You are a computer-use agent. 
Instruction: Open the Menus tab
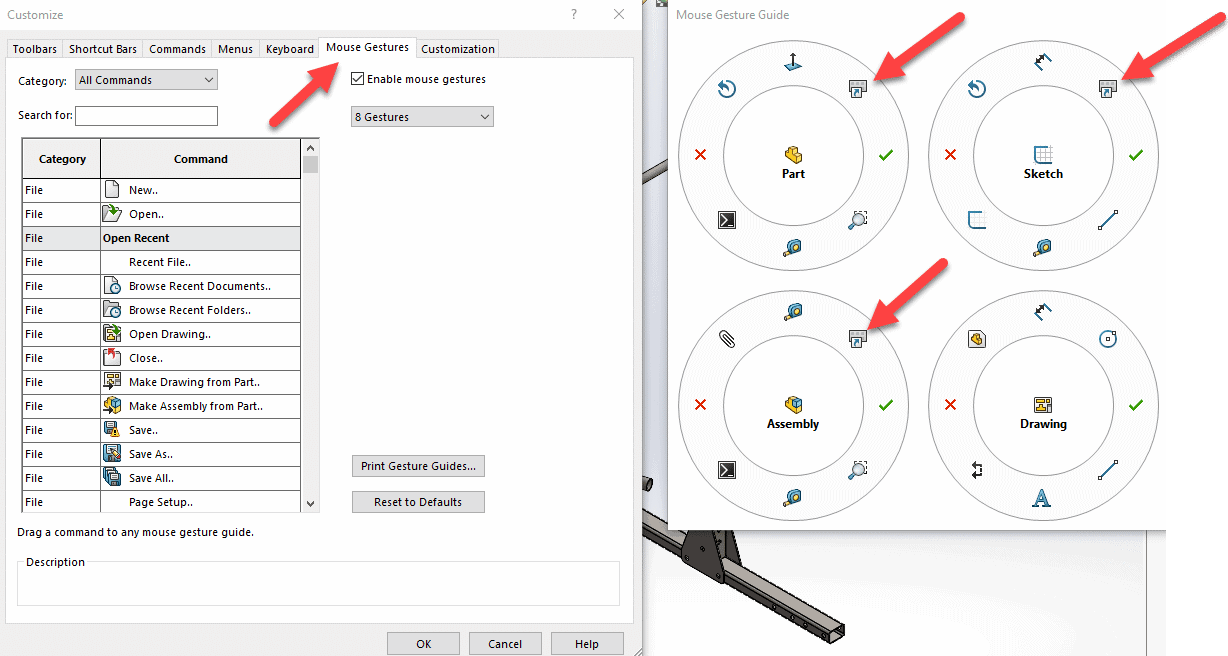click(235, 49)
